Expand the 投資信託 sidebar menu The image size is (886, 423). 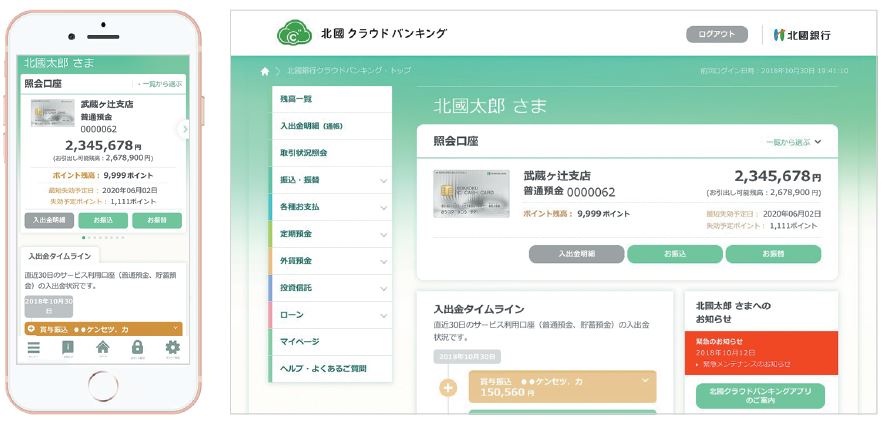(x=331, y=288)
